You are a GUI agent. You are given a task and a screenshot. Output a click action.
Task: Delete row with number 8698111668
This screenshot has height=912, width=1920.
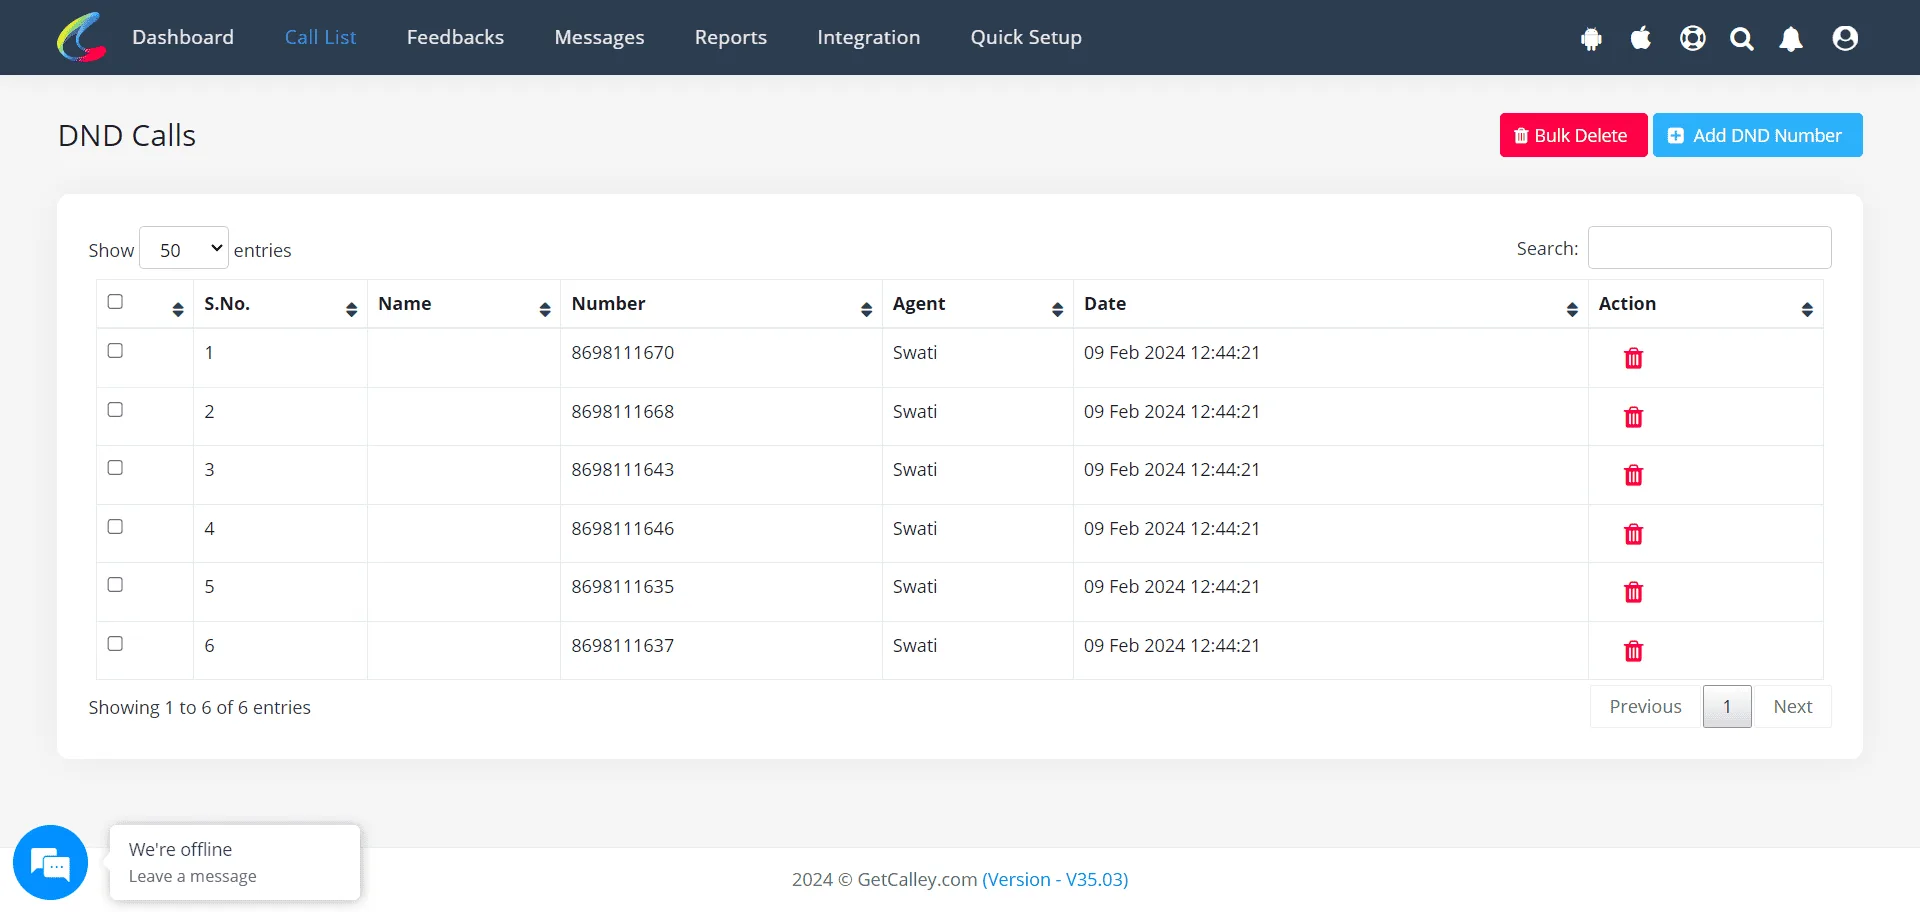point(1633,417)
